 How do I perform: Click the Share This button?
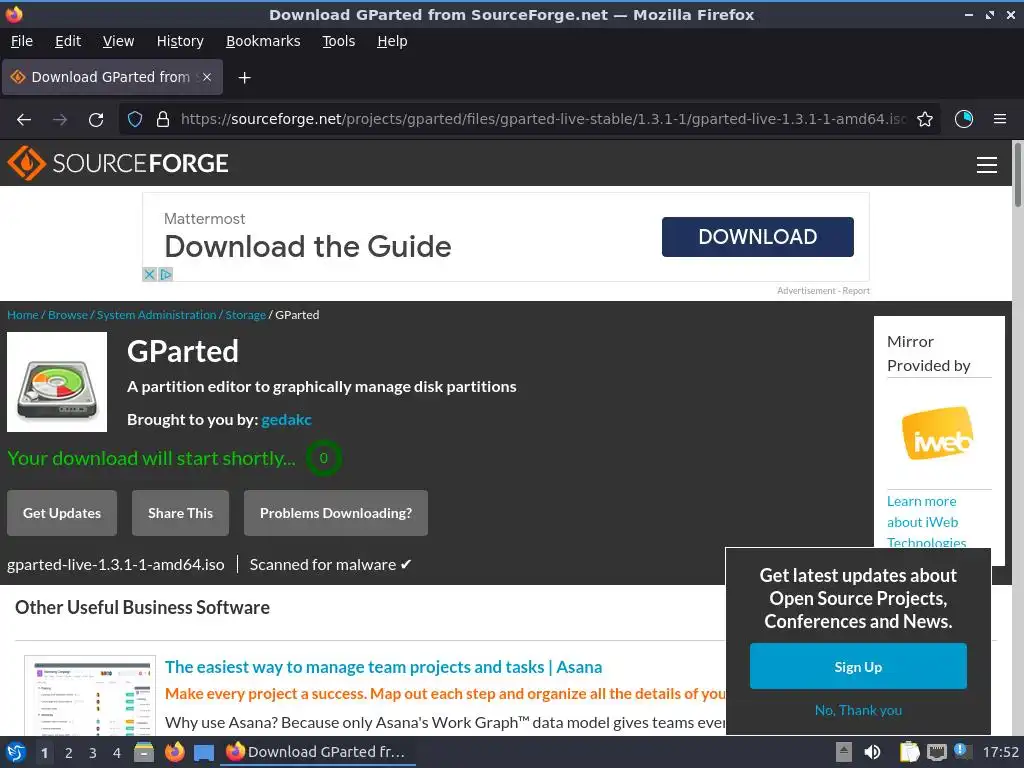(180, 513)
